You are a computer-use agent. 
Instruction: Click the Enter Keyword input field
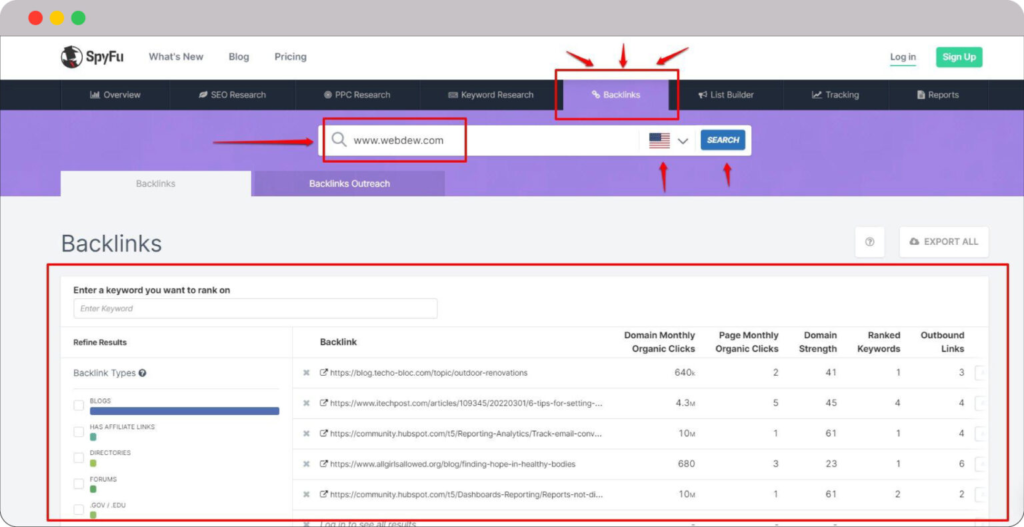click(255, 308)
